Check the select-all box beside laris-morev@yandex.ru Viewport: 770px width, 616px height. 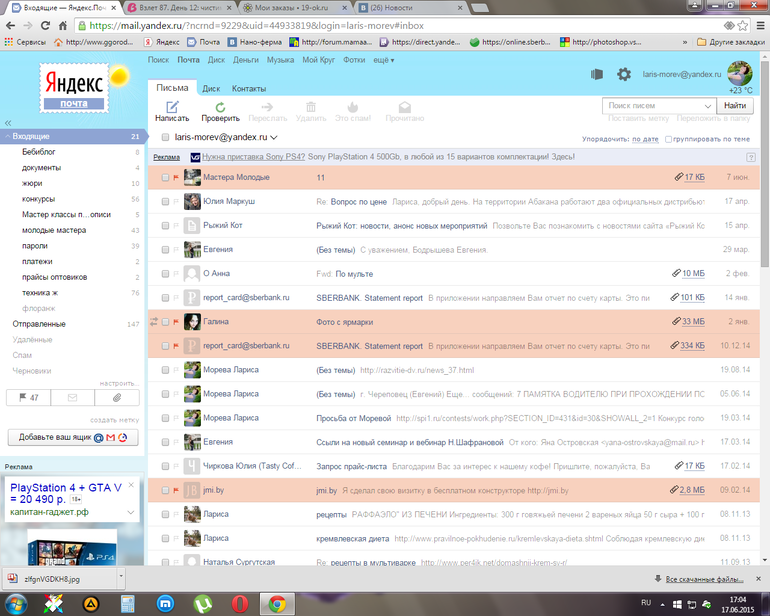click(165, 137)
